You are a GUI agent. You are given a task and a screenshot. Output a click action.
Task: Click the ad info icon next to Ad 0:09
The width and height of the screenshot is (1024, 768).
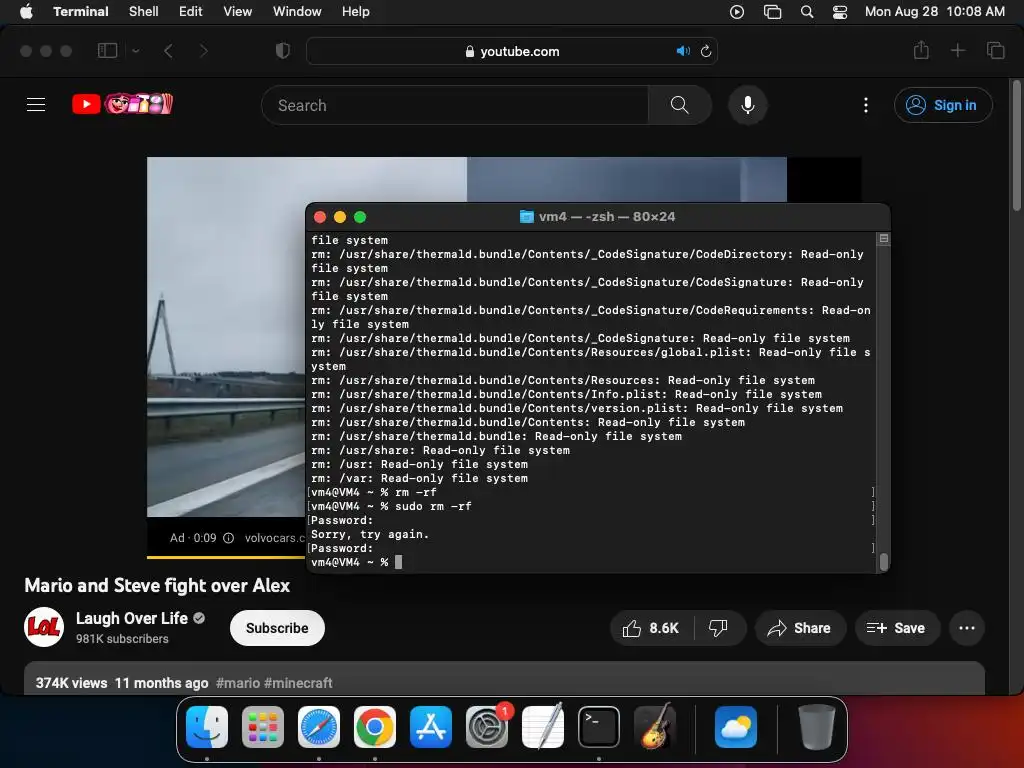tap(229, 538)
